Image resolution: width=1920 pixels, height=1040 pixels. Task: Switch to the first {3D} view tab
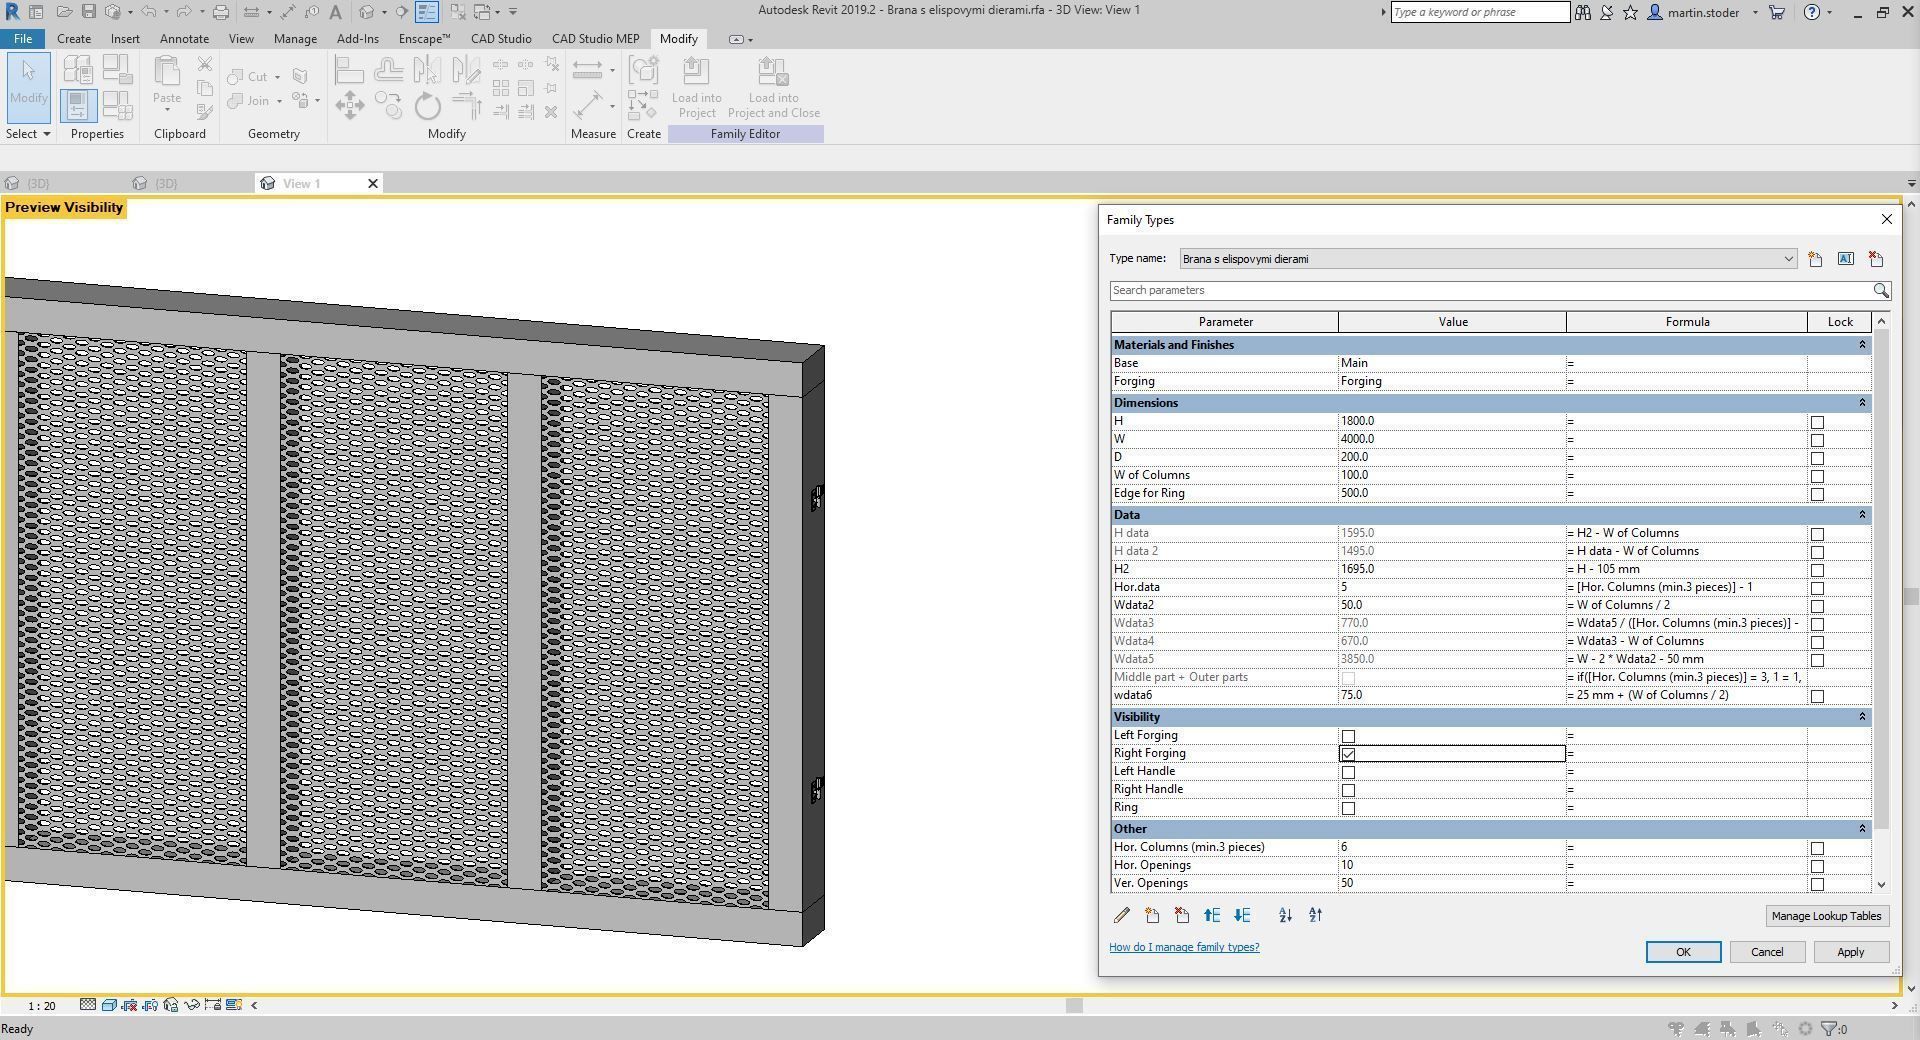38,183
